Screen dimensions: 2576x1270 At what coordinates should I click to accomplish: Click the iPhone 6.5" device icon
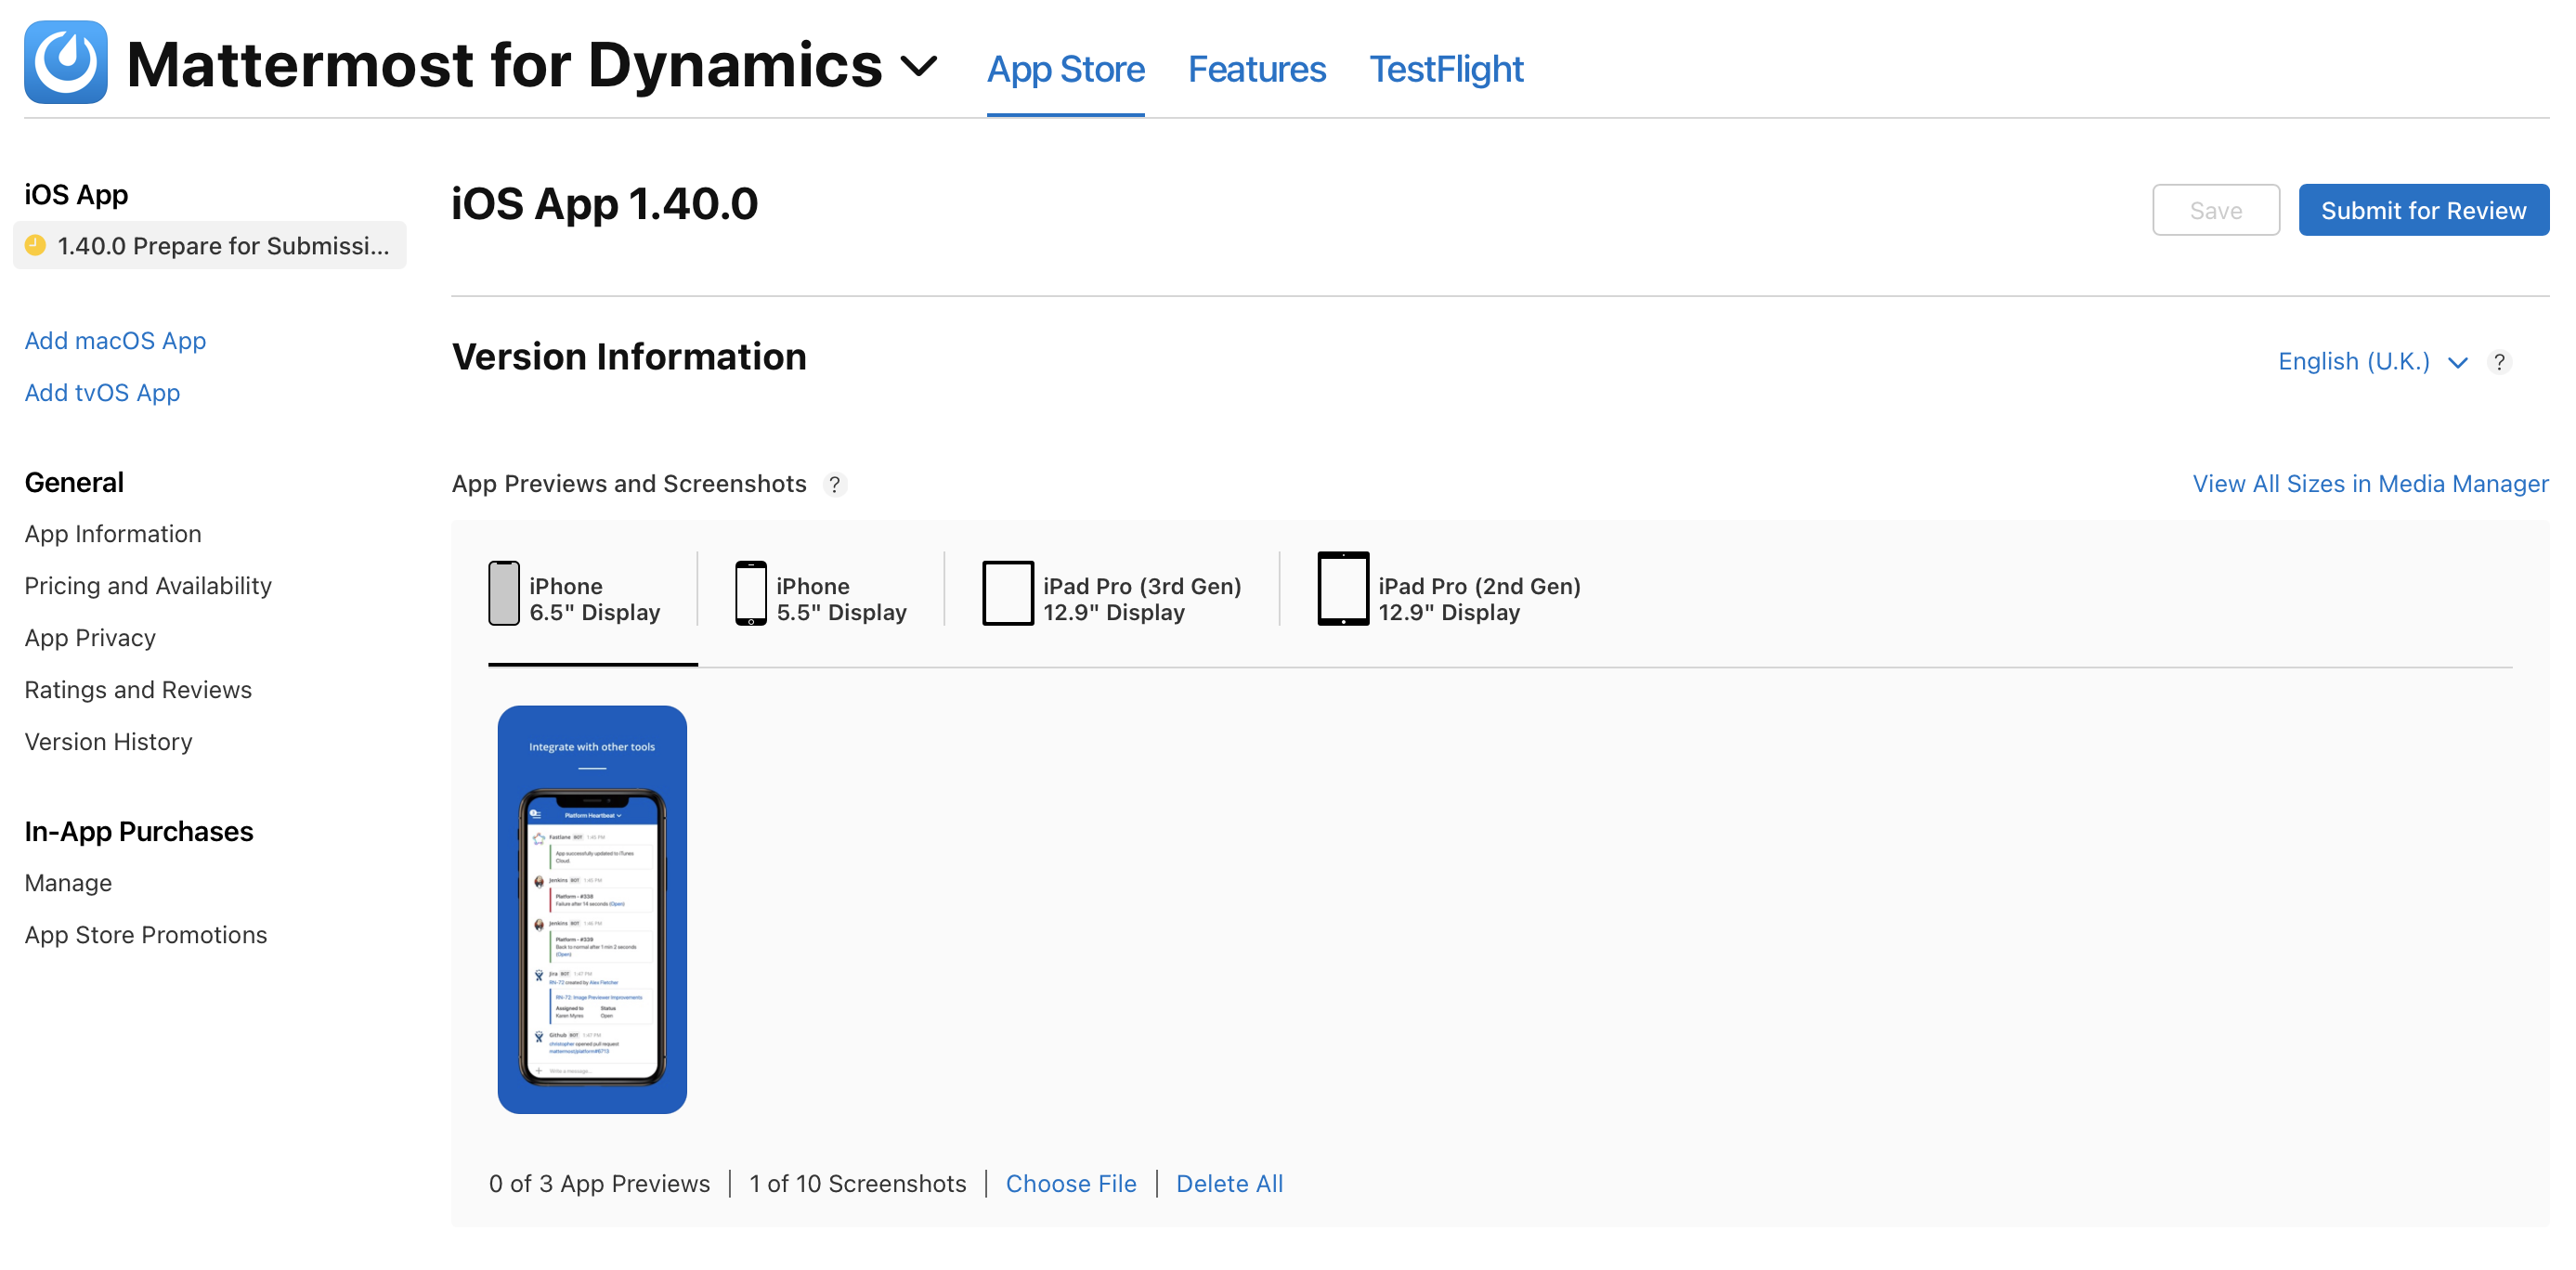pos(504,593)
